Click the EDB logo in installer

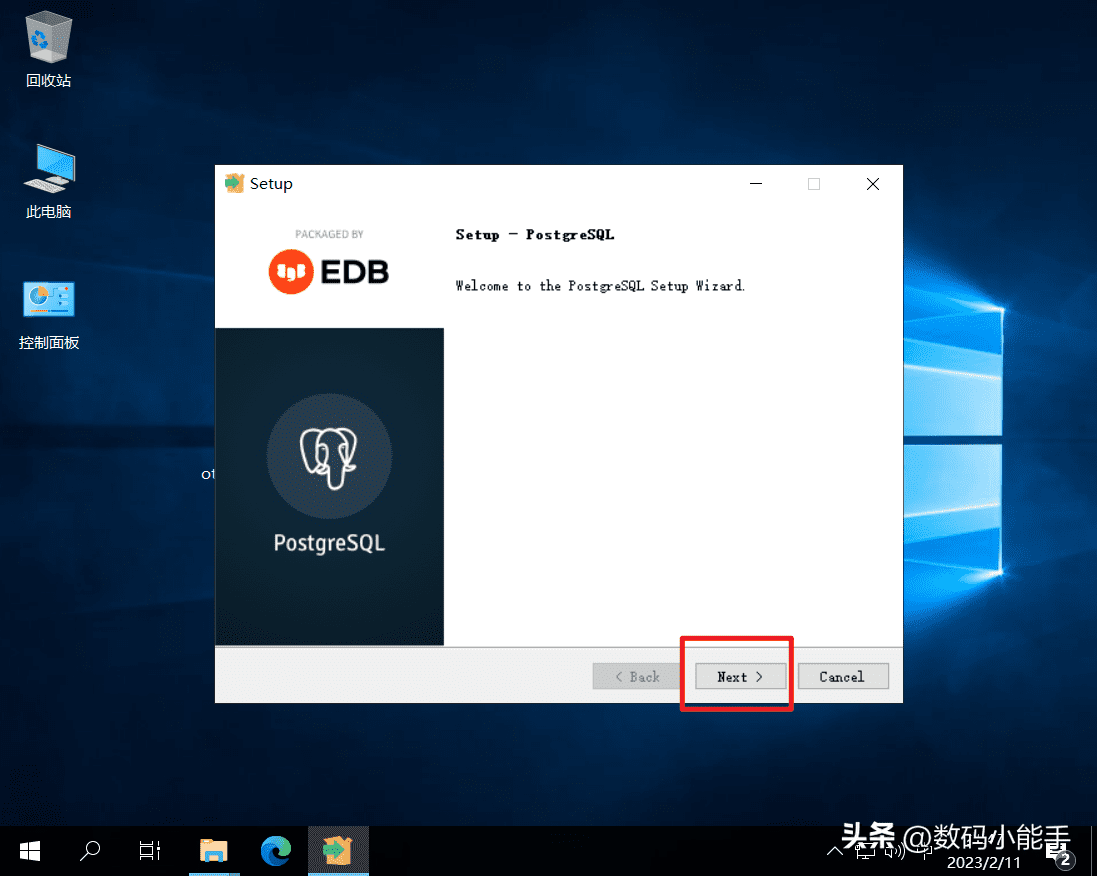pos(329,271)
